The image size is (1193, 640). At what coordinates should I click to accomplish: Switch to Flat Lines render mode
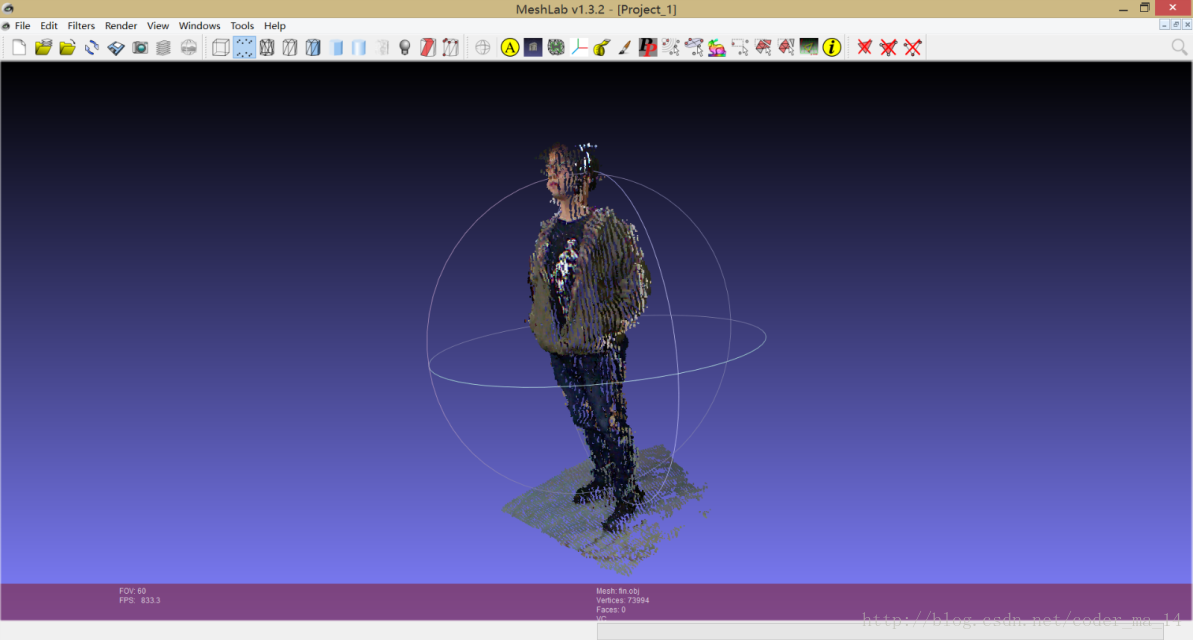(x=313, y=48)
